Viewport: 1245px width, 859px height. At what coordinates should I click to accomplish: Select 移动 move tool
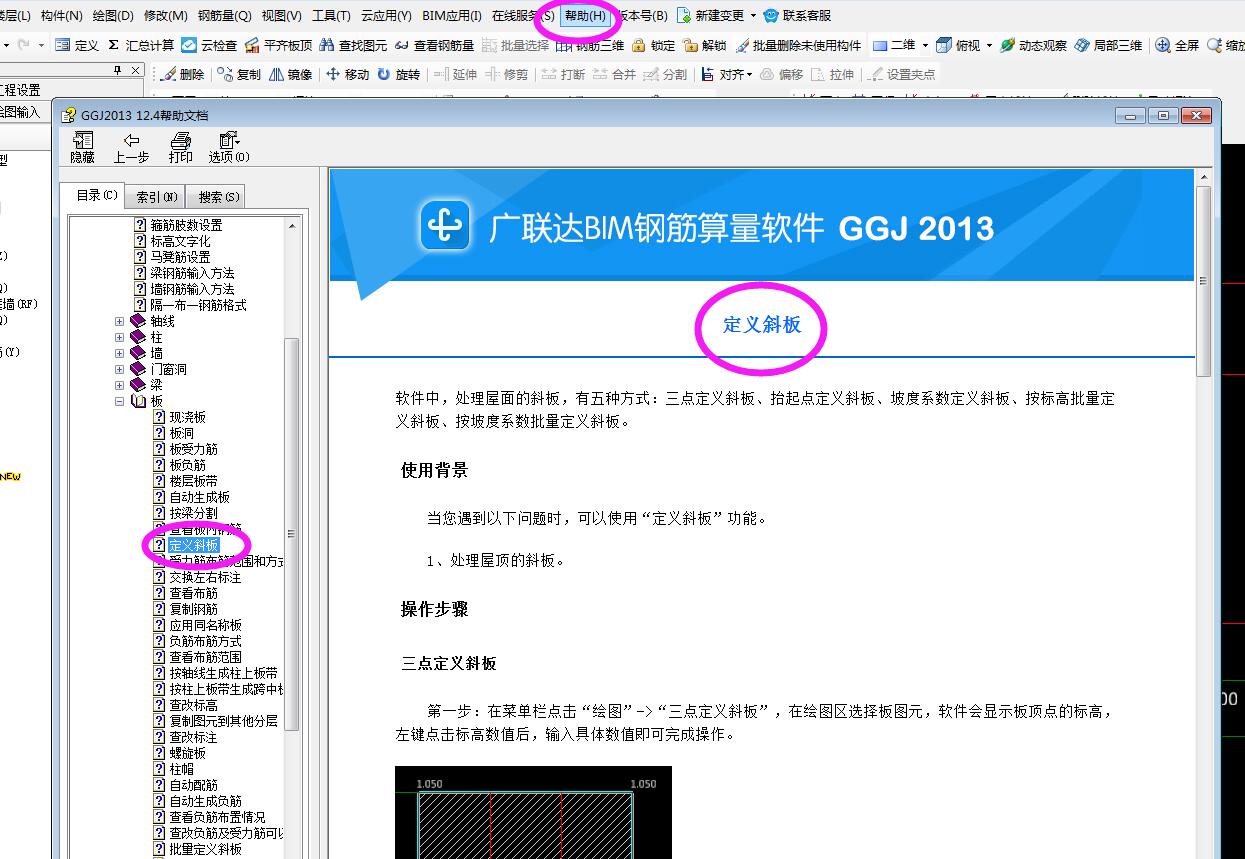click(348, 74)
